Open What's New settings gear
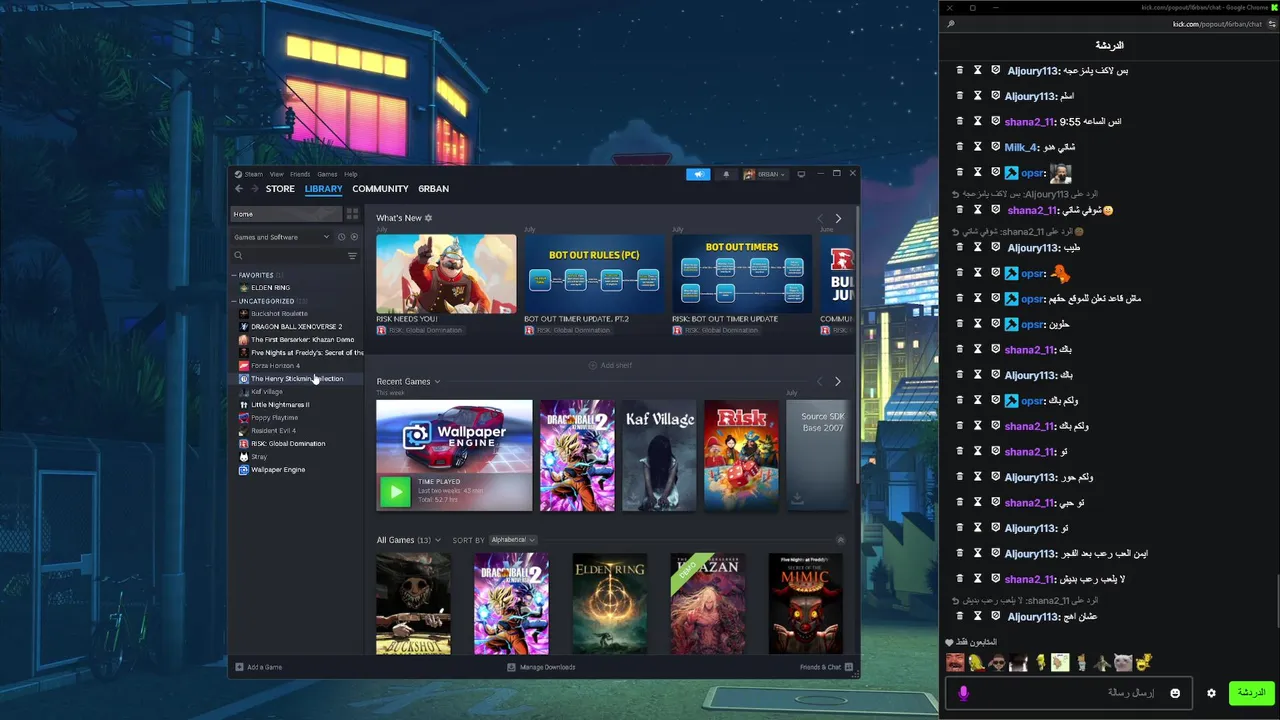This screenshot has width=1280, height=720. click(429, 218)
